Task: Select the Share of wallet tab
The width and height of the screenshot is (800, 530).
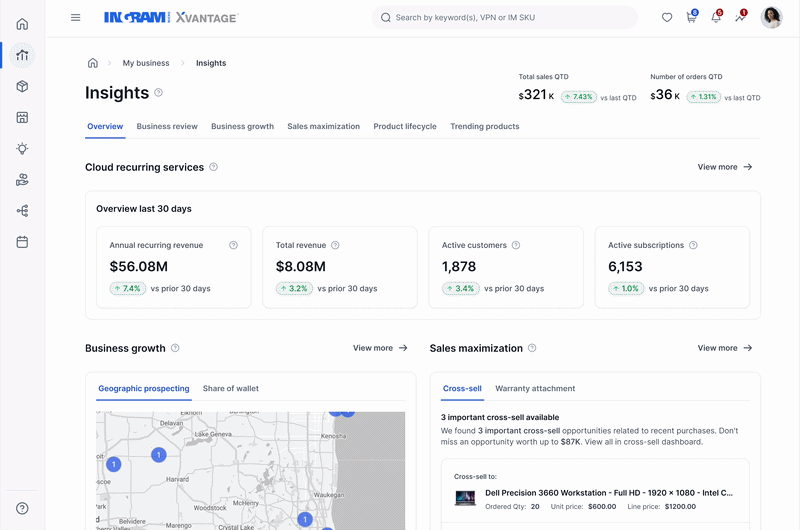Action: 231,389
